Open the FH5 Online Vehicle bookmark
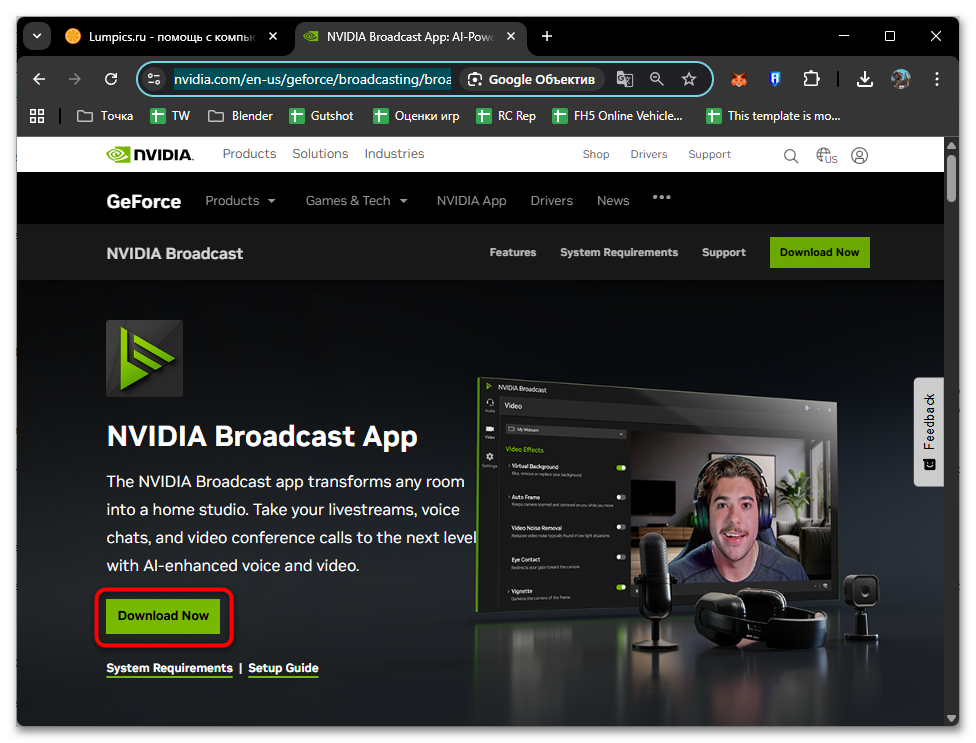 coord(617,116)
